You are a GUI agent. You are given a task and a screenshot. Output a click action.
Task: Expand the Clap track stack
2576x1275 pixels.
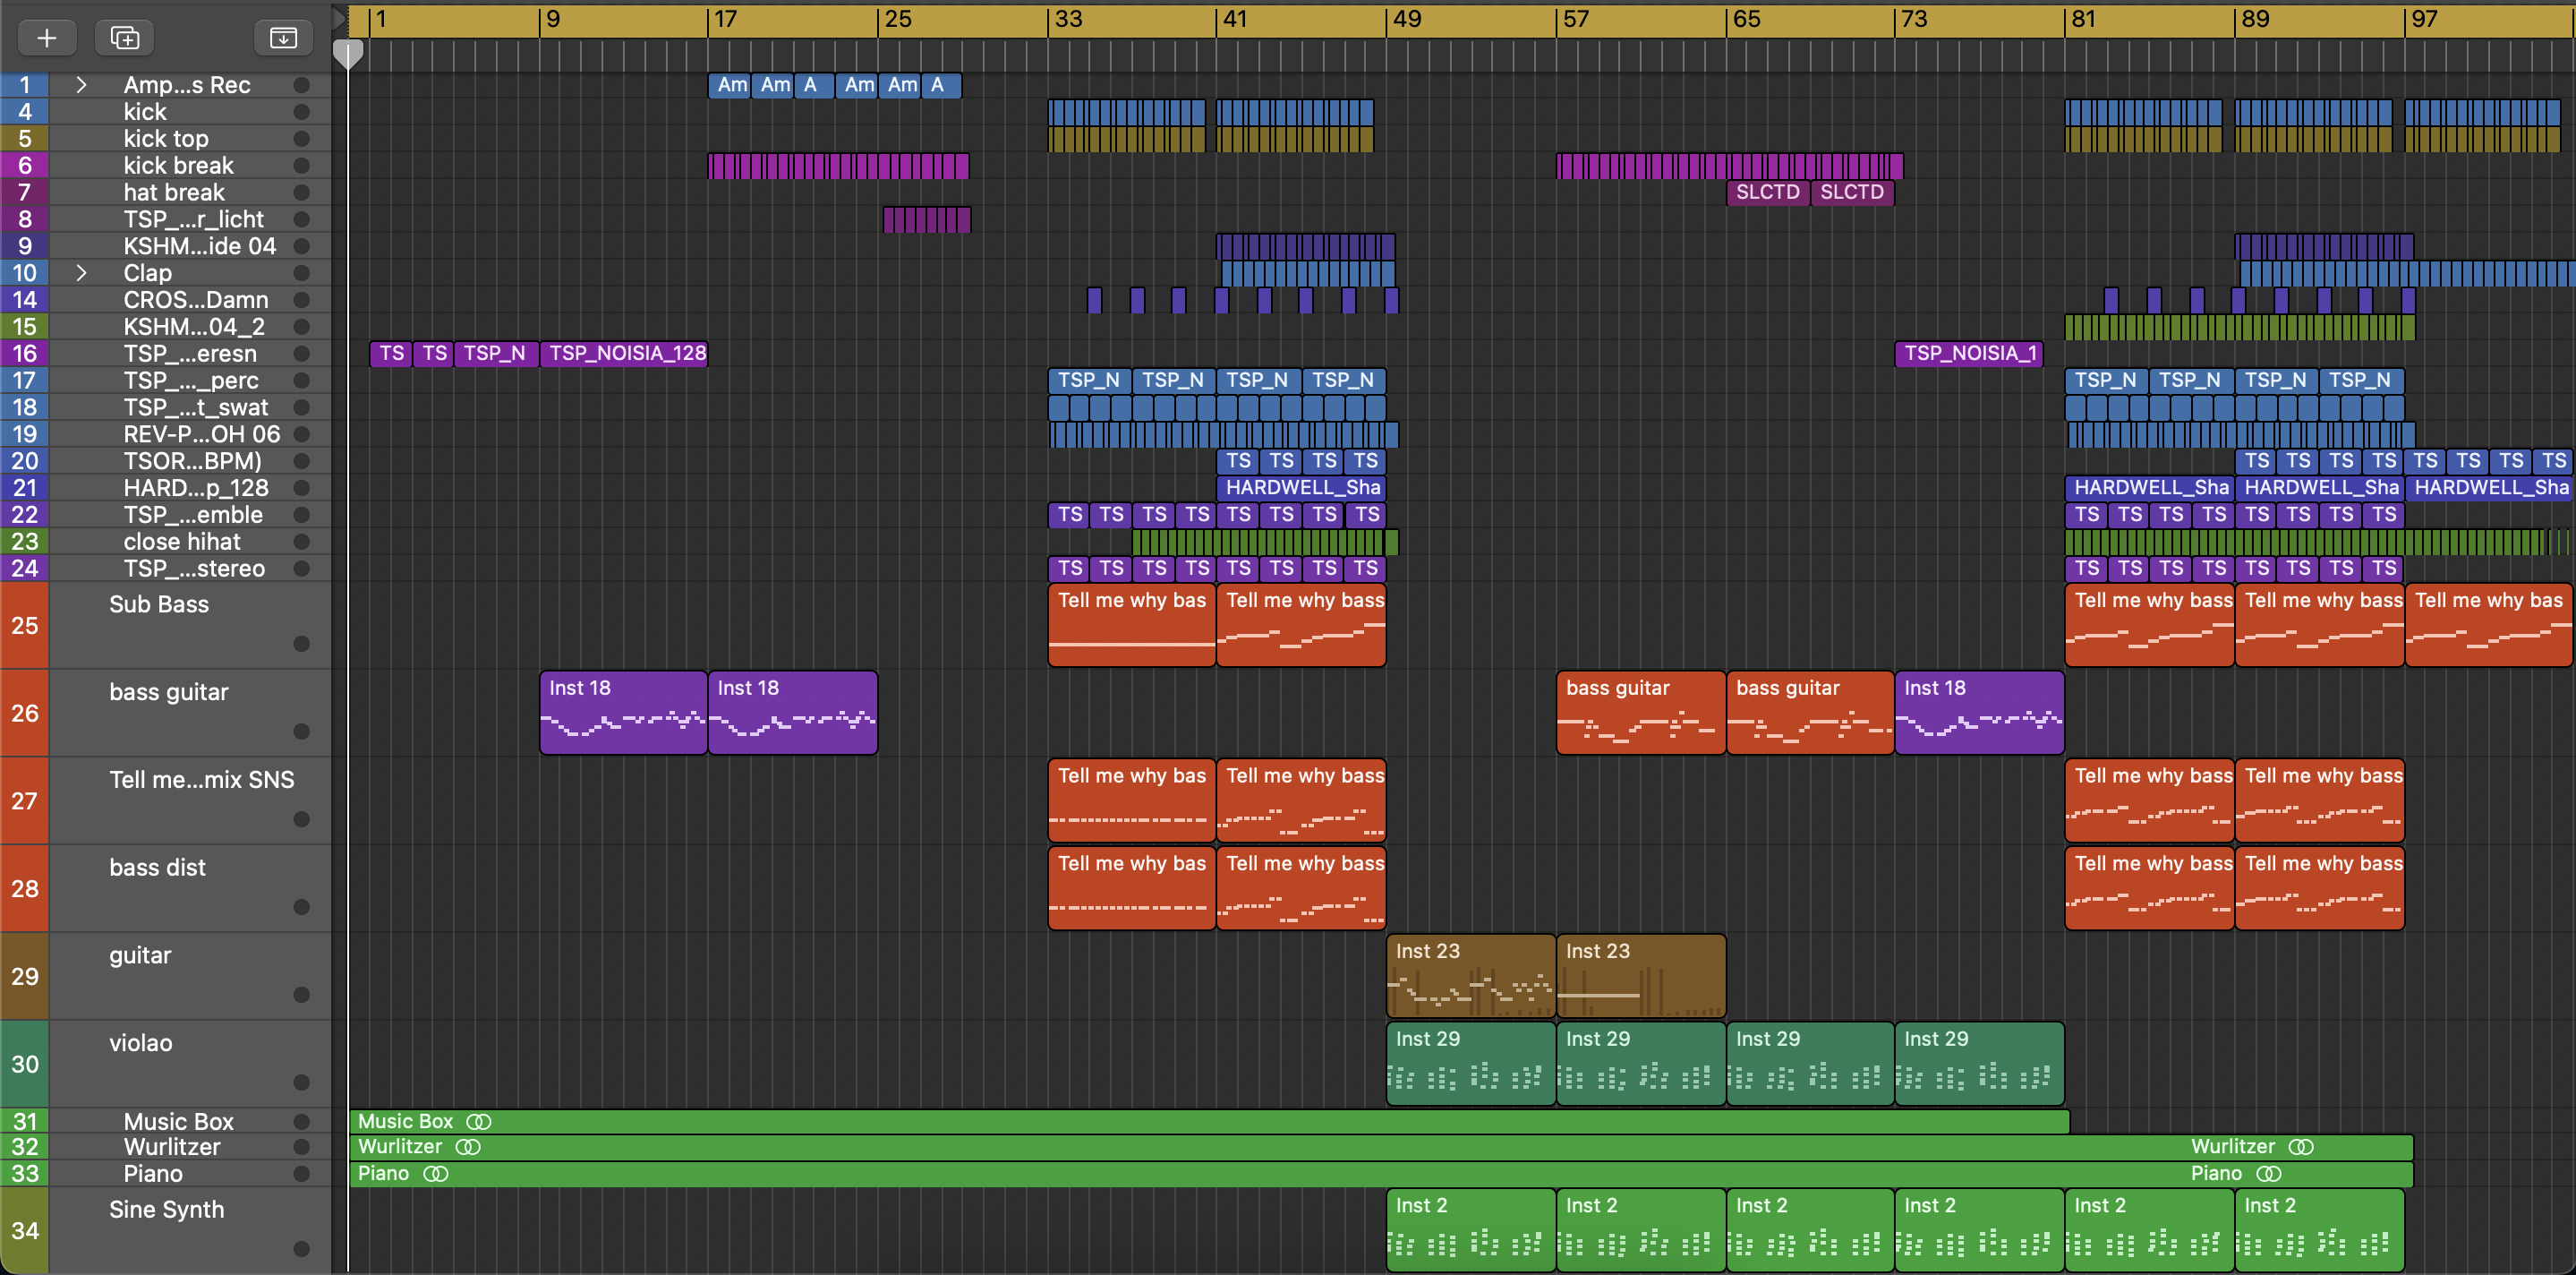coord(82,273)
